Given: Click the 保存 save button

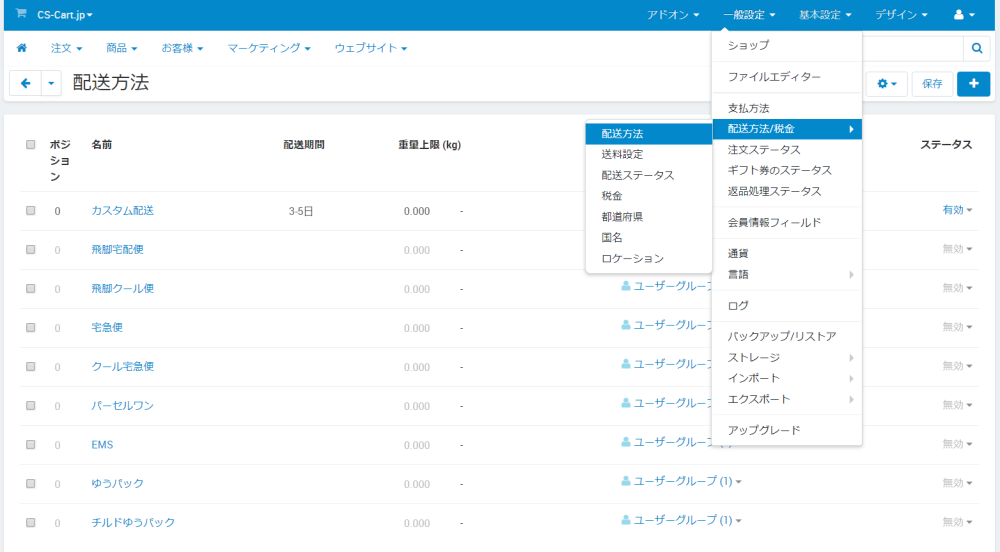Looking at the screenshot, I should tap(932, 84).
